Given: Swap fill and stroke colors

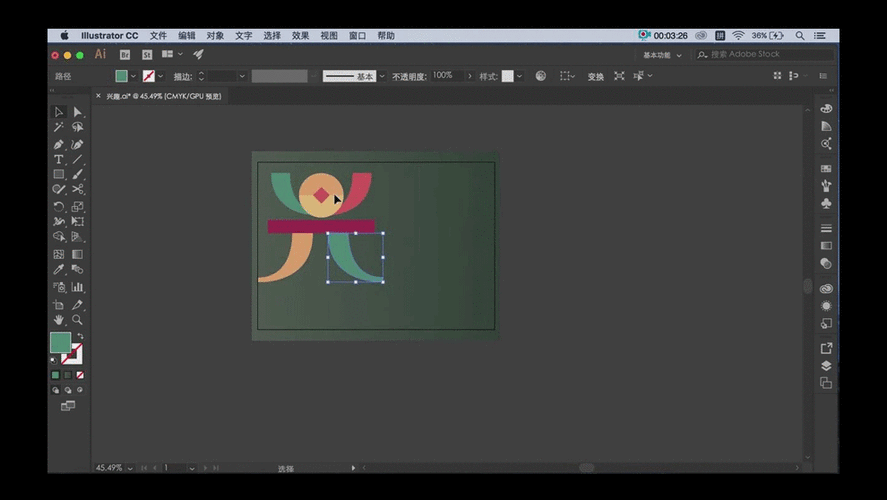Looking at the screenshot, I should tap(80, 336).
